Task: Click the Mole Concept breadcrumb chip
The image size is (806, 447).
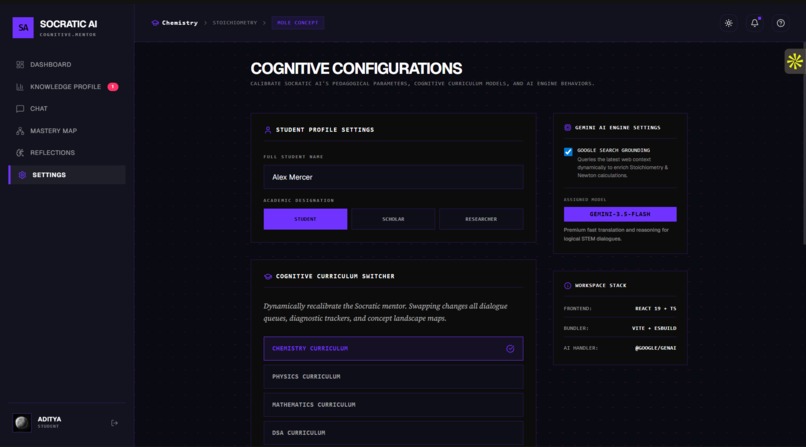Action: [298, 23]
